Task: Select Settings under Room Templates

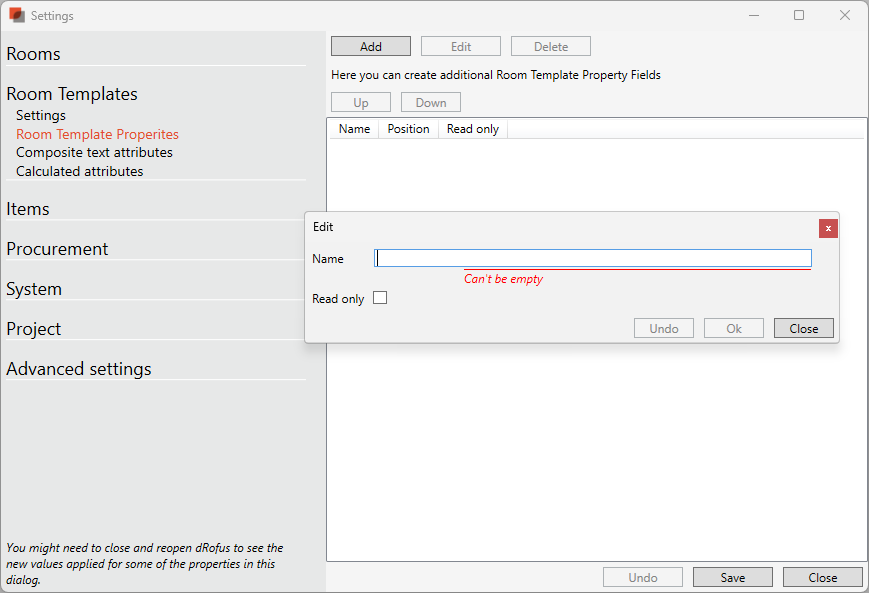Action: tap(41, 115)
